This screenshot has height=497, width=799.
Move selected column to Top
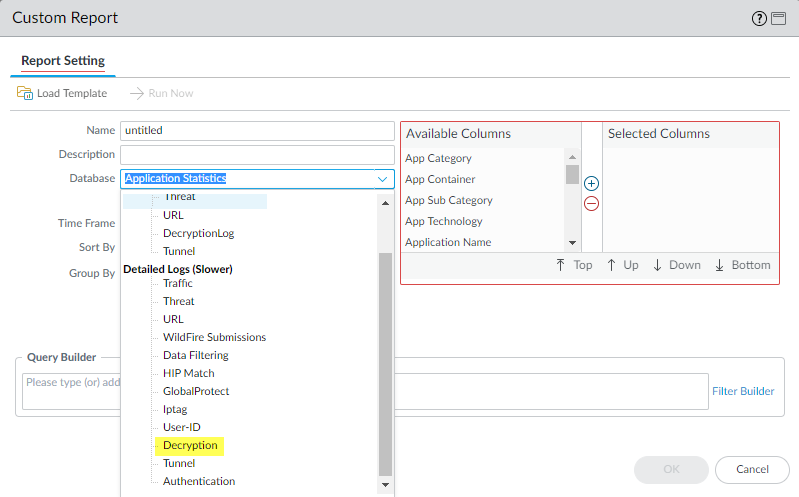575,265
